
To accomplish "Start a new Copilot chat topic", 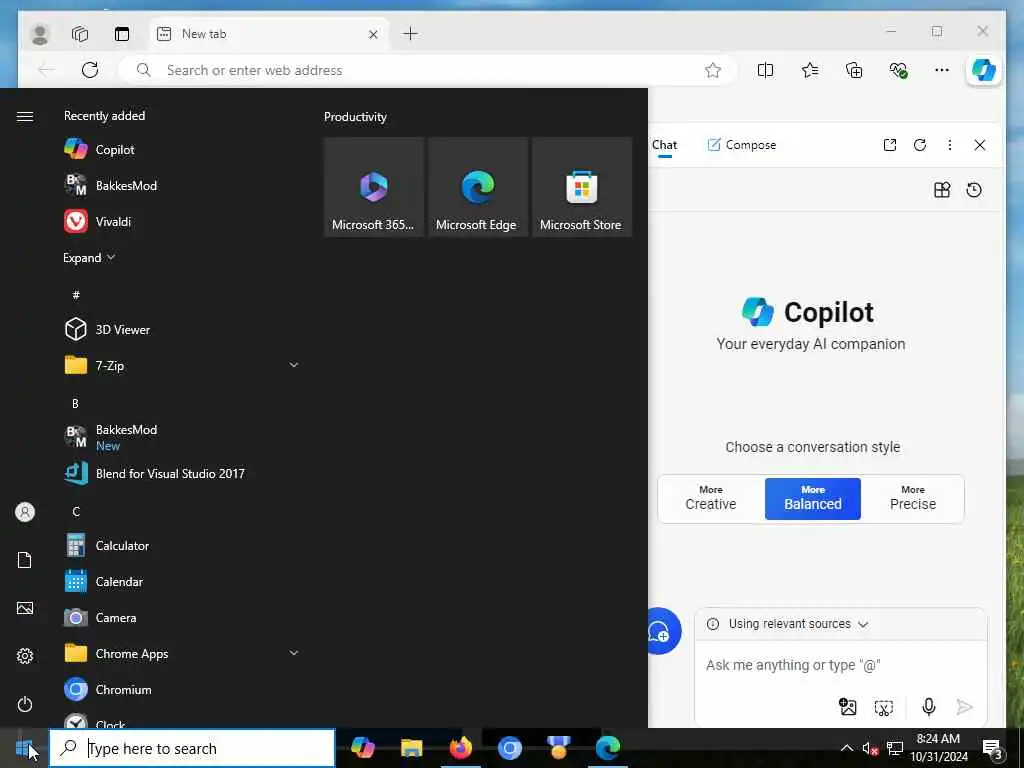I will (663, 631).
